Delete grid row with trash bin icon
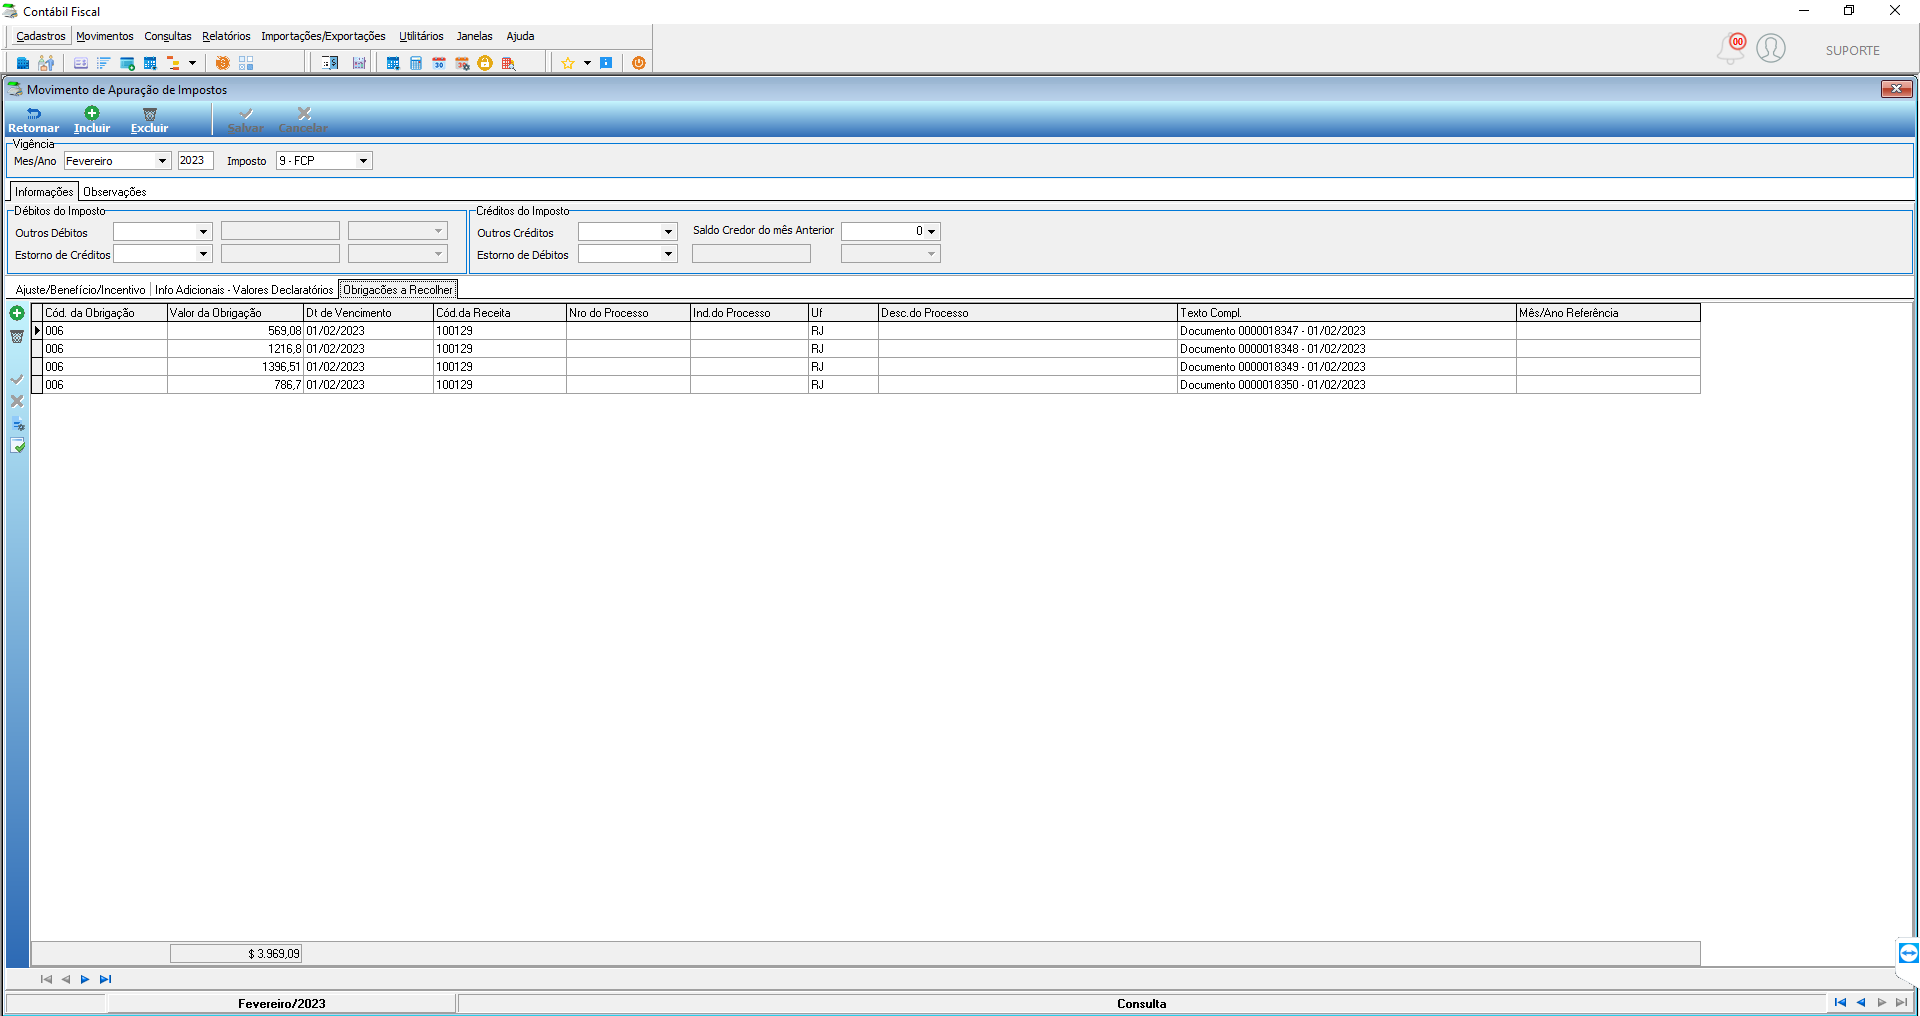This screenshot has width=1920, height=1016. pos(17,336)
